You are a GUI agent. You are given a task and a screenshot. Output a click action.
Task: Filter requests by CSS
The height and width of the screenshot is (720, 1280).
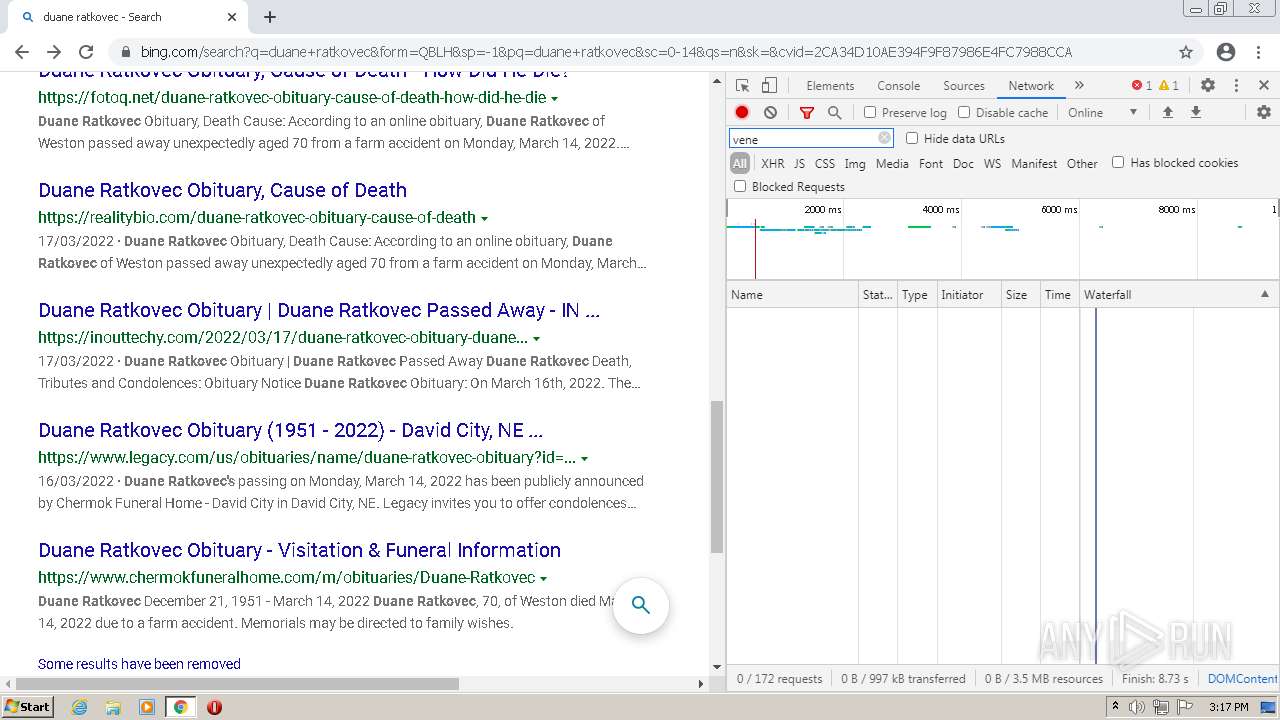pos(825,163)
